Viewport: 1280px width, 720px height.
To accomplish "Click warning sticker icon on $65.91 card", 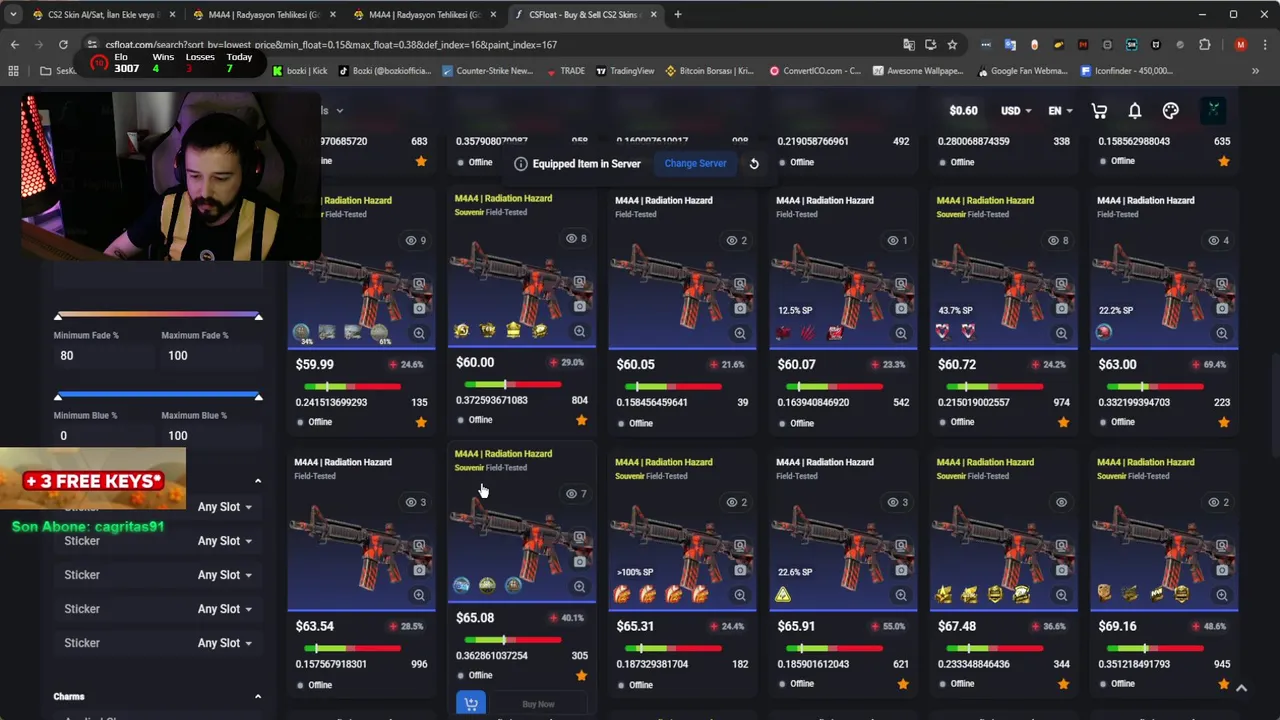I will [x=783, y=596].
